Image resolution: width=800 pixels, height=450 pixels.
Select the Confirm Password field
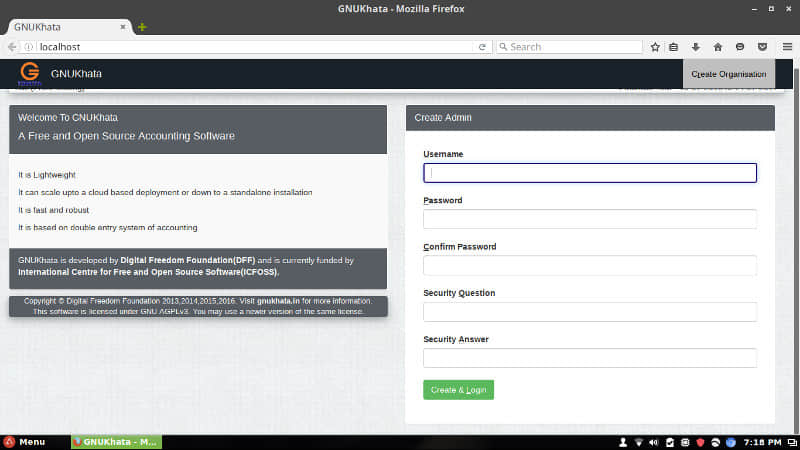click(590, 265)
